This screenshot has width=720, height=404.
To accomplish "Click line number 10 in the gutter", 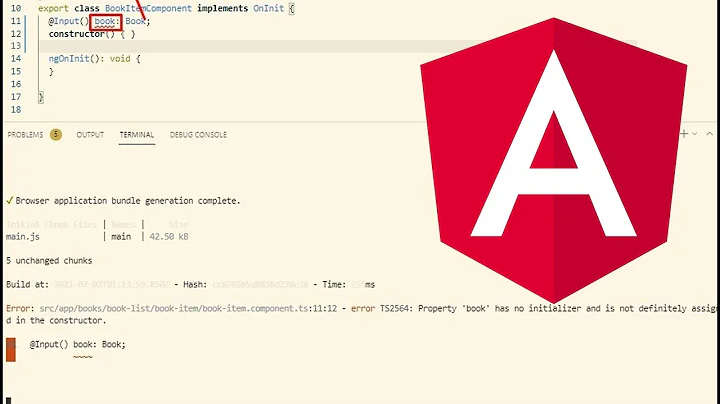I will pyautogui.click(x=16, y=8).
